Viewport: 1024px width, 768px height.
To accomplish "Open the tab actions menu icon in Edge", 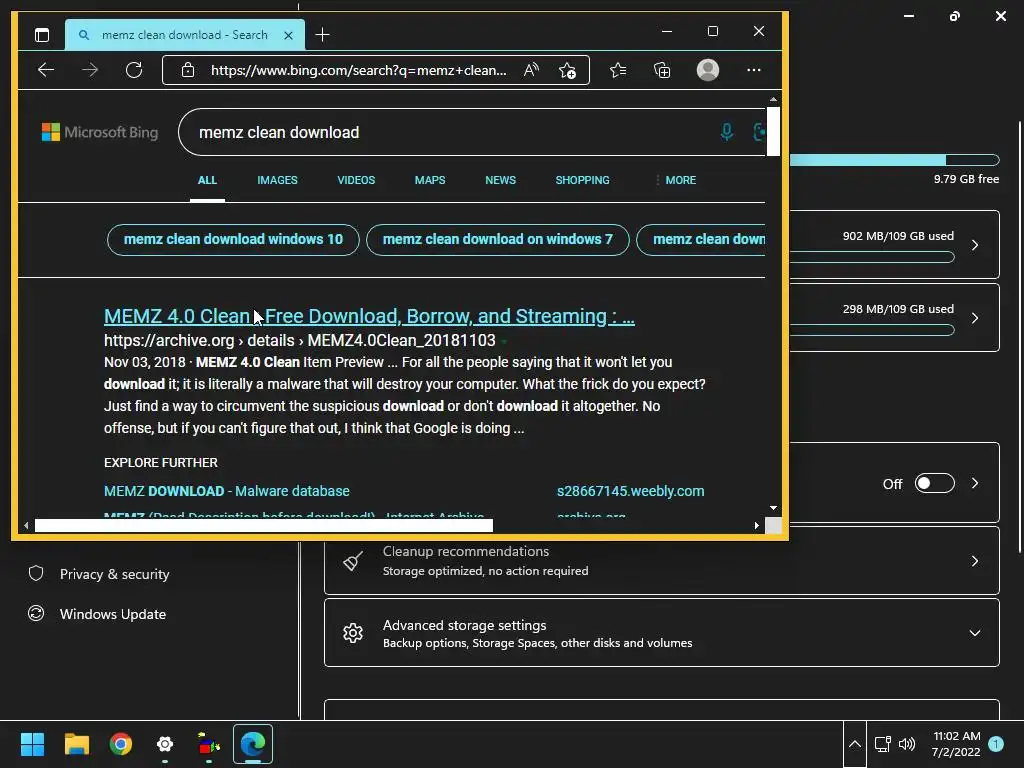I will [x=42, y=35].
